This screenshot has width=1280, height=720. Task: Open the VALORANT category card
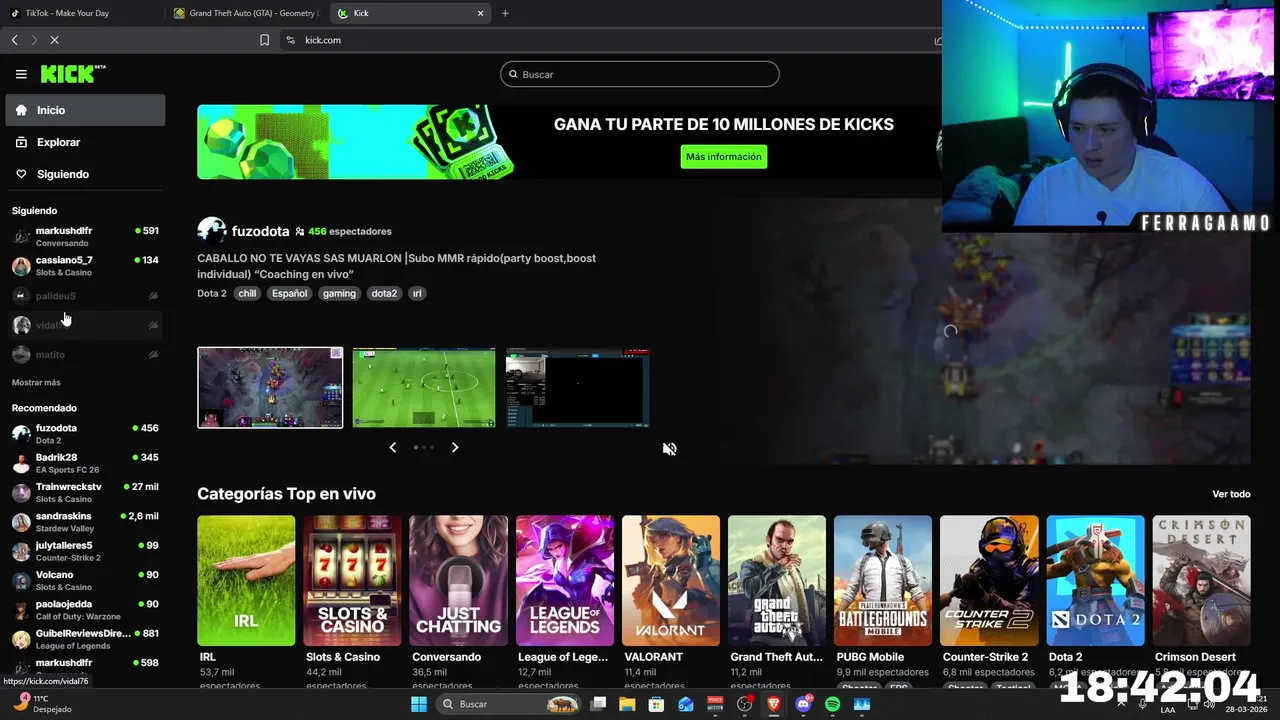coord(670,581)
